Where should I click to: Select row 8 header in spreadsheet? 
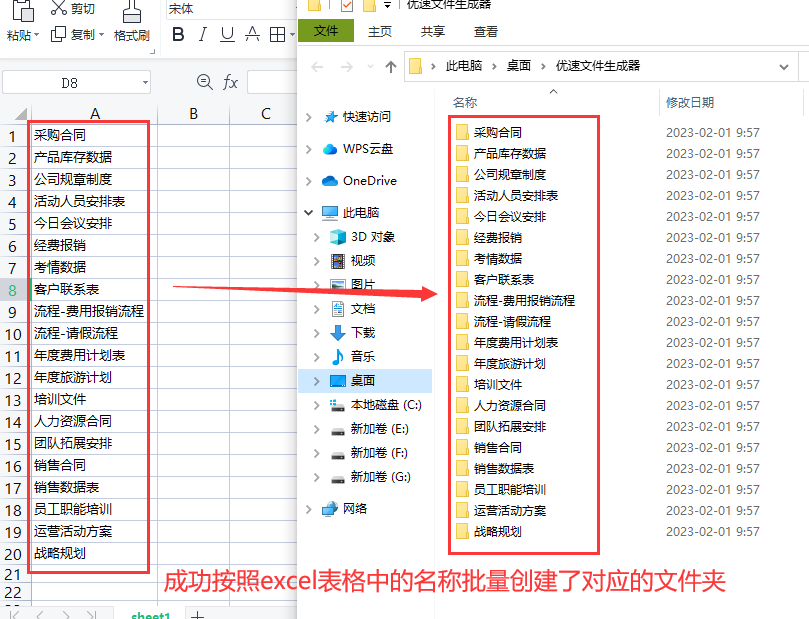tap(13, 290)
